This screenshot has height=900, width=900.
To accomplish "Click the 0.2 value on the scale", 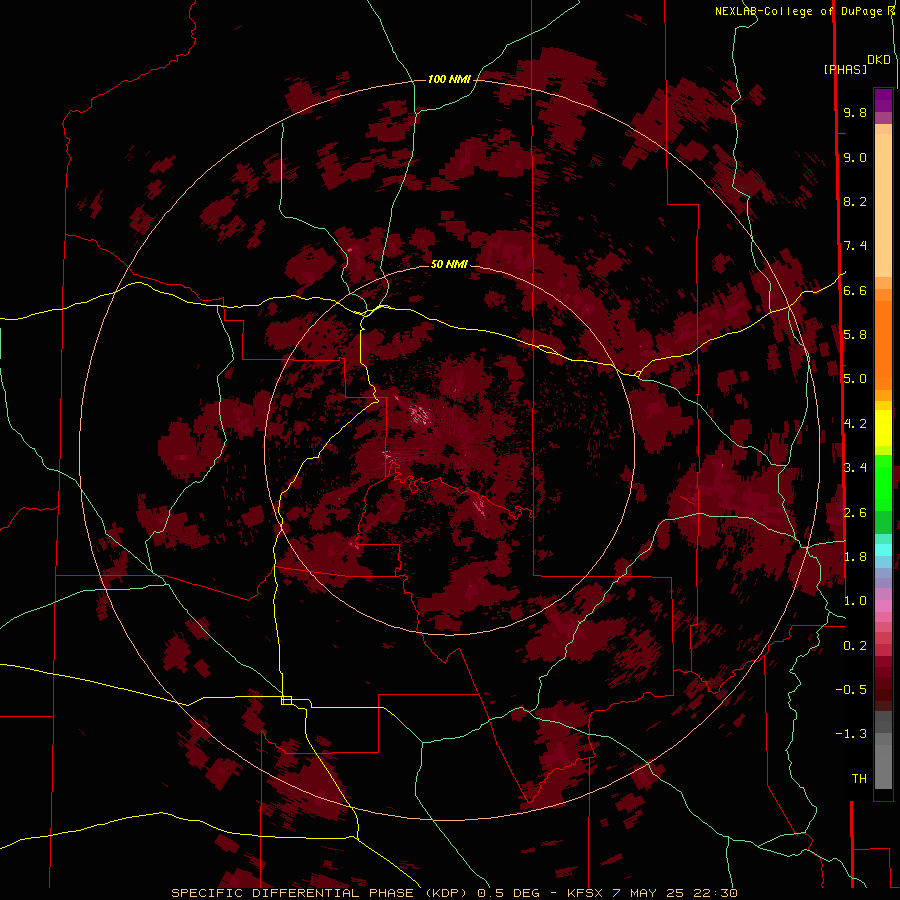I will (855, 646).
